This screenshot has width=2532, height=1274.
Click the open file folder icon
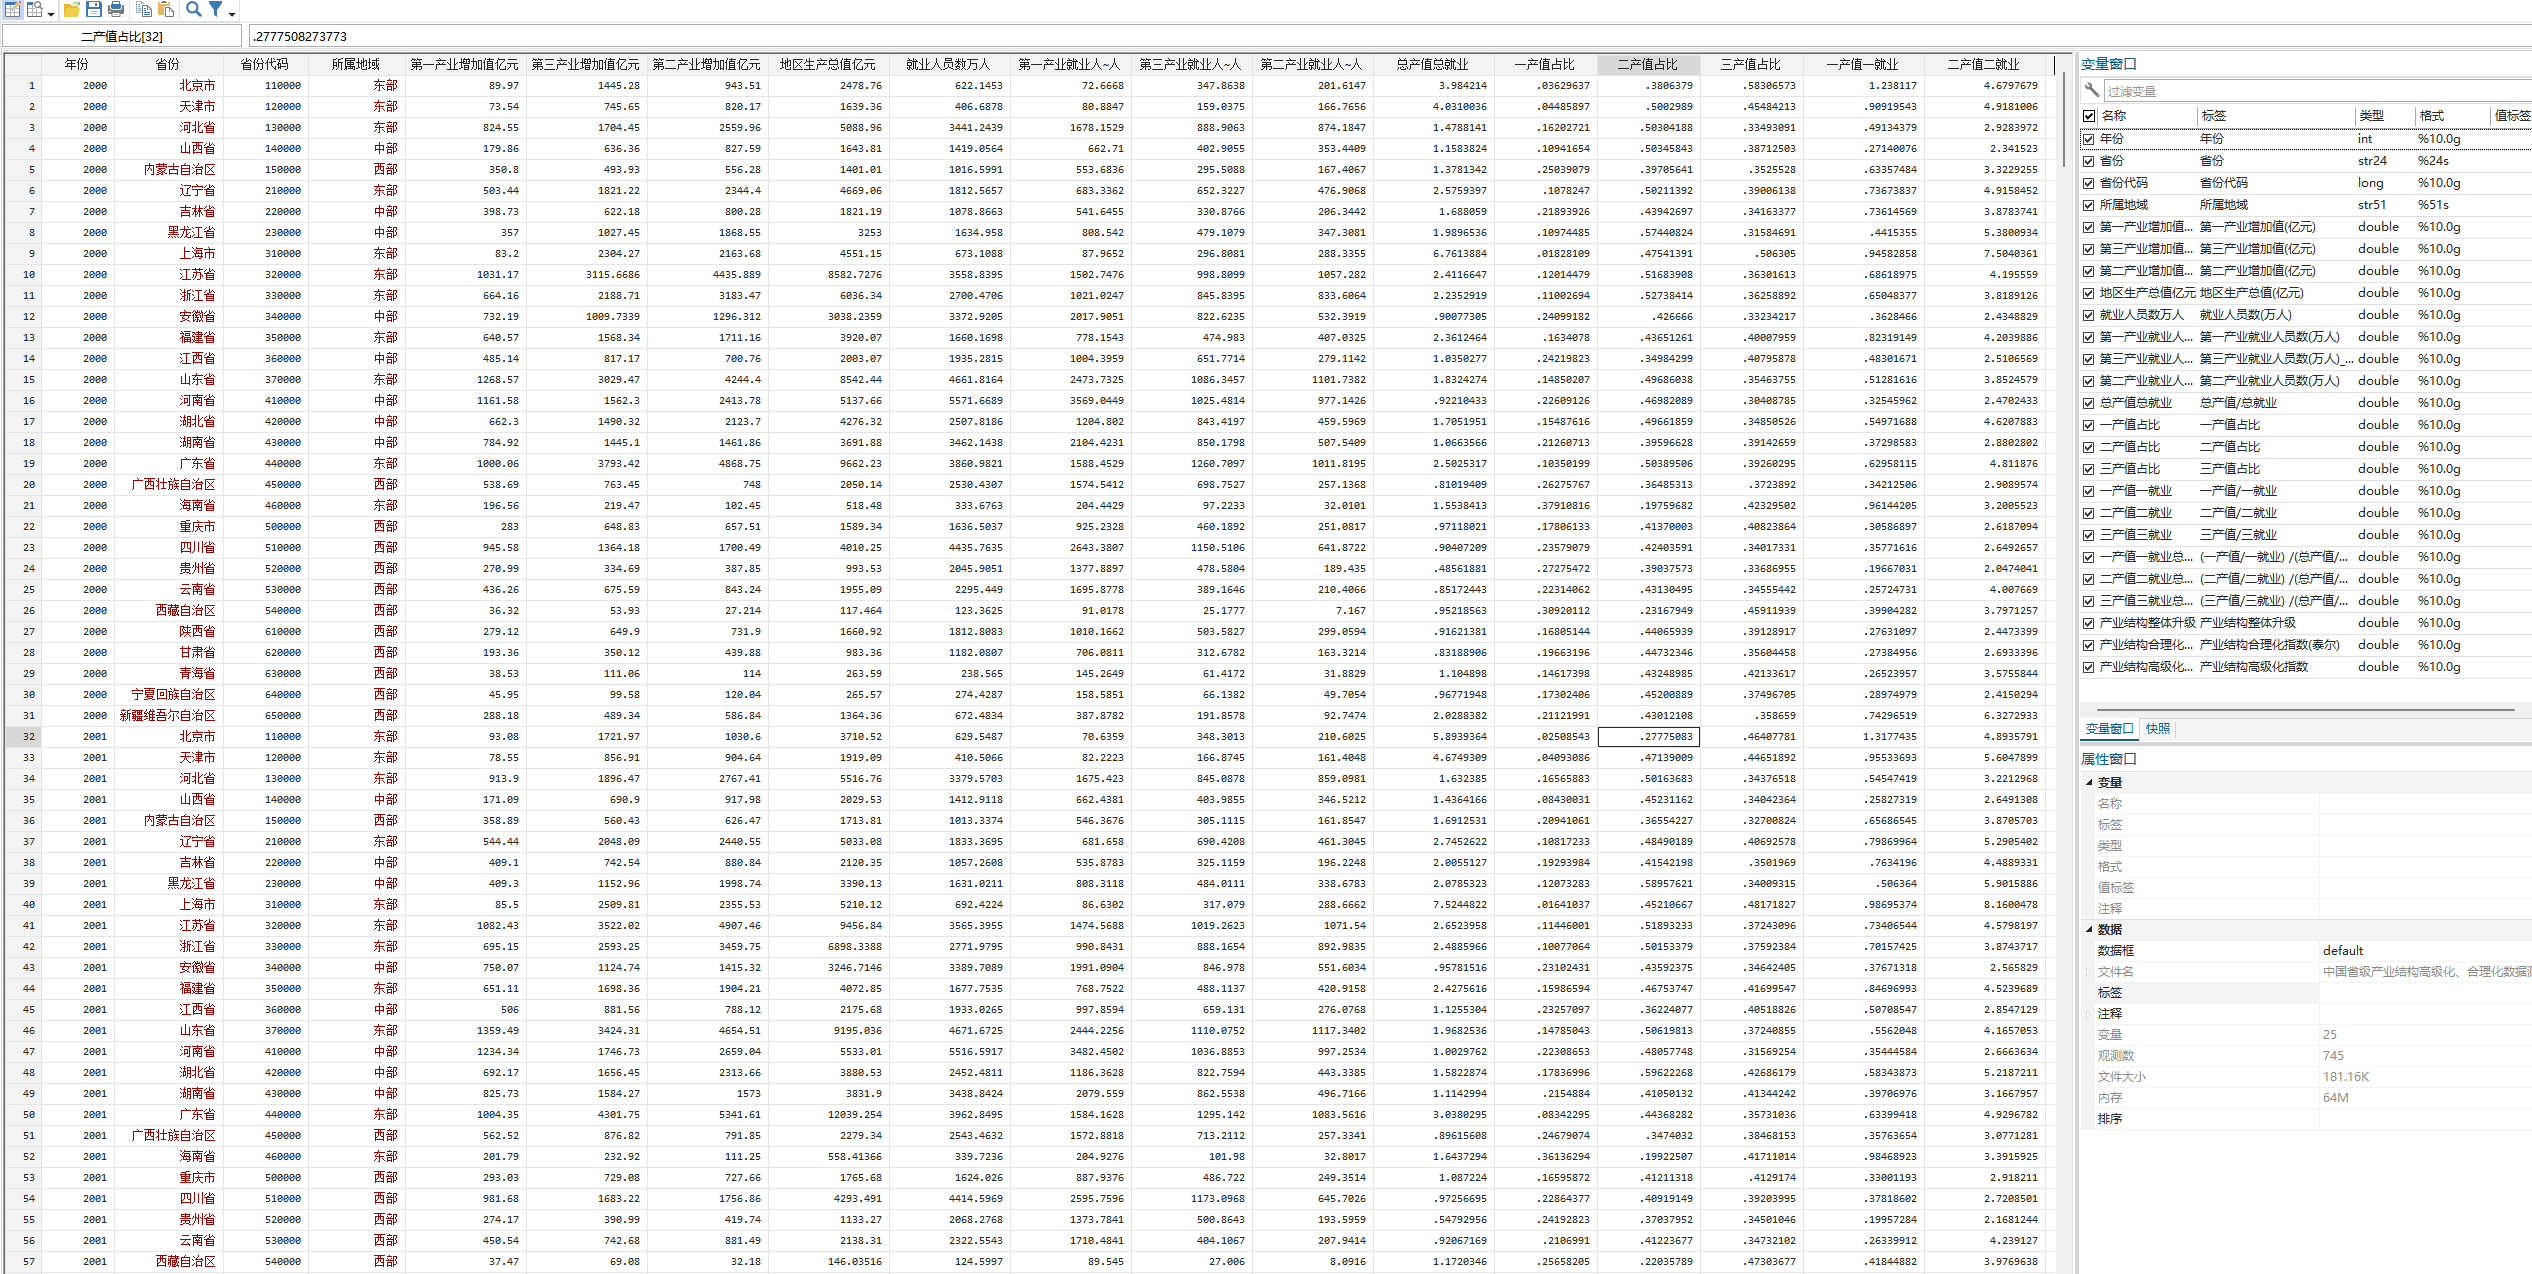(x=72, y=9)
